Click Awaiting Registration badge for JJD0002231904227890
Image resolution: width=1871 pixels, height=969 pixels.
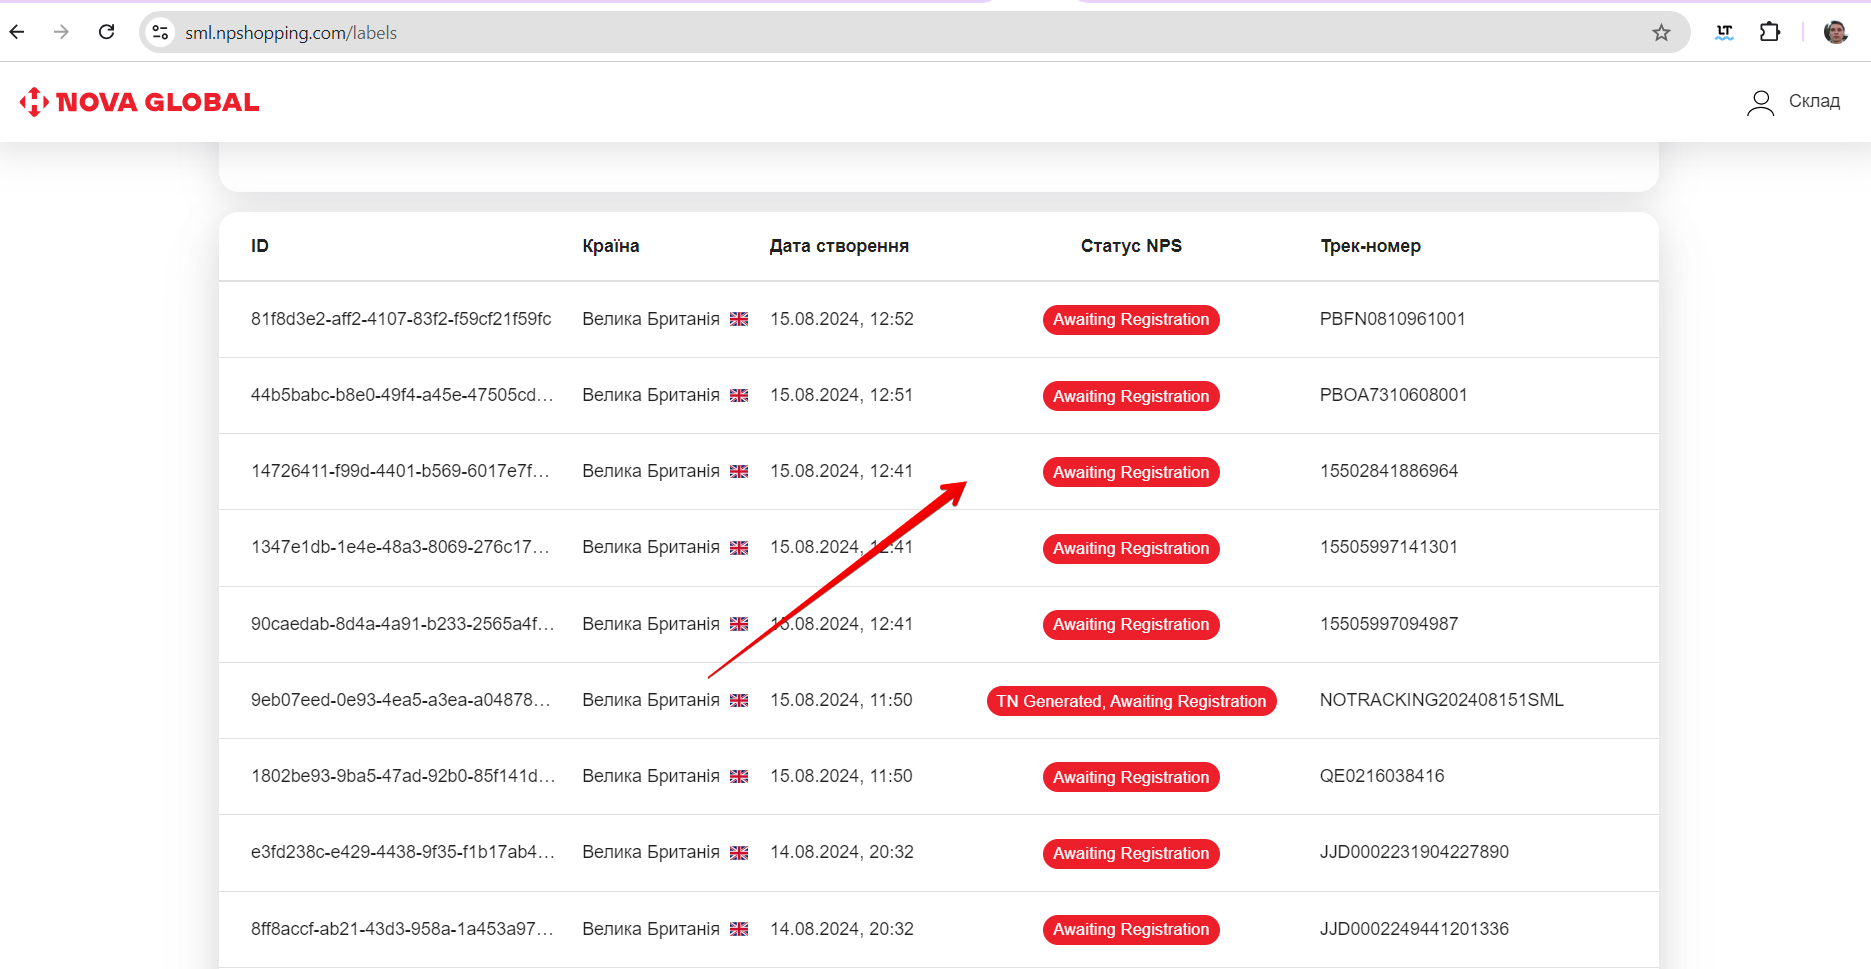click(x=1131, y=854)
